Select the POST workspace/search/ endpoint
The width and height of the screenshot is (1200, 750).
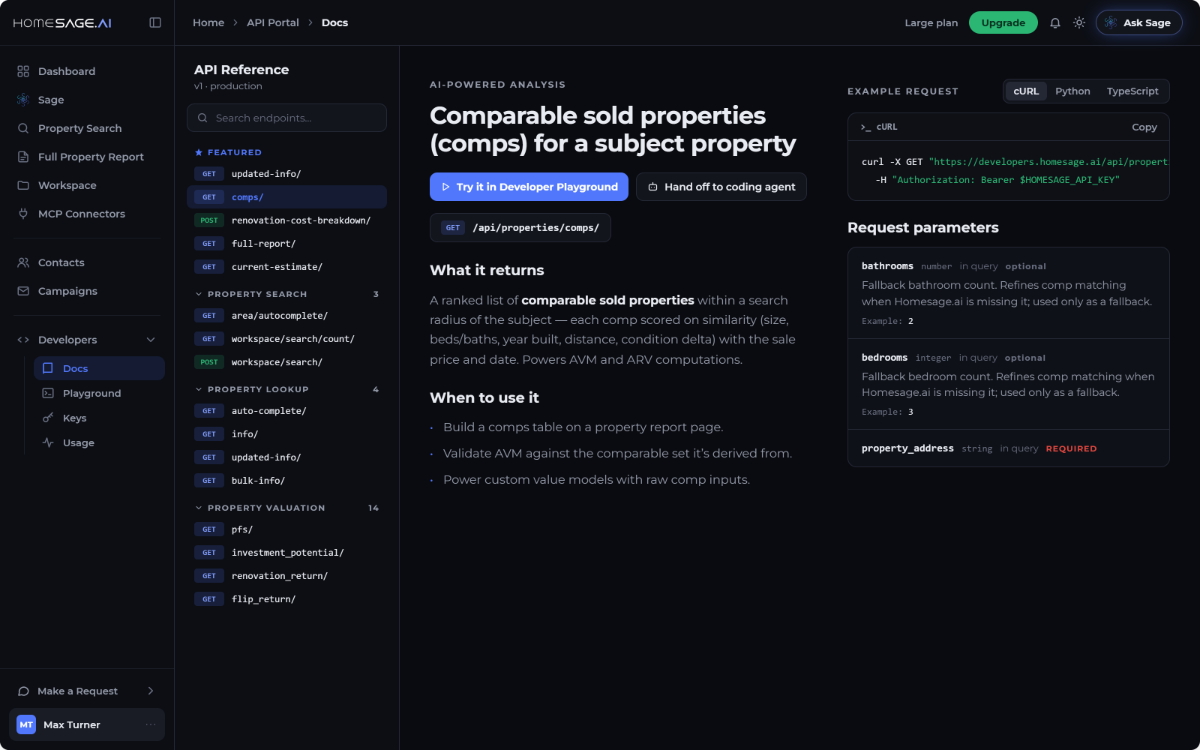(287, 362)
